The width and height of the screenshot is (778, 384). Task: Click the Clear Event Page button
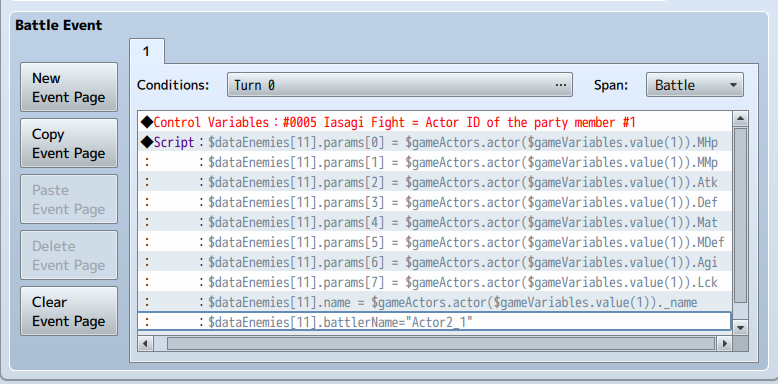[x=69, y=311]
